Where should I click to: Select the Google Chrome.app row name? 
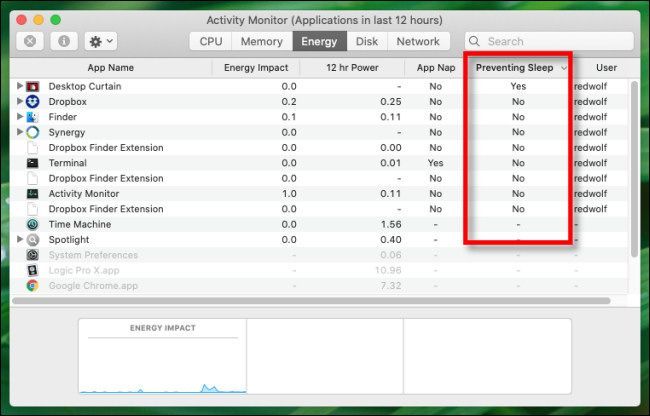[93, 285]
